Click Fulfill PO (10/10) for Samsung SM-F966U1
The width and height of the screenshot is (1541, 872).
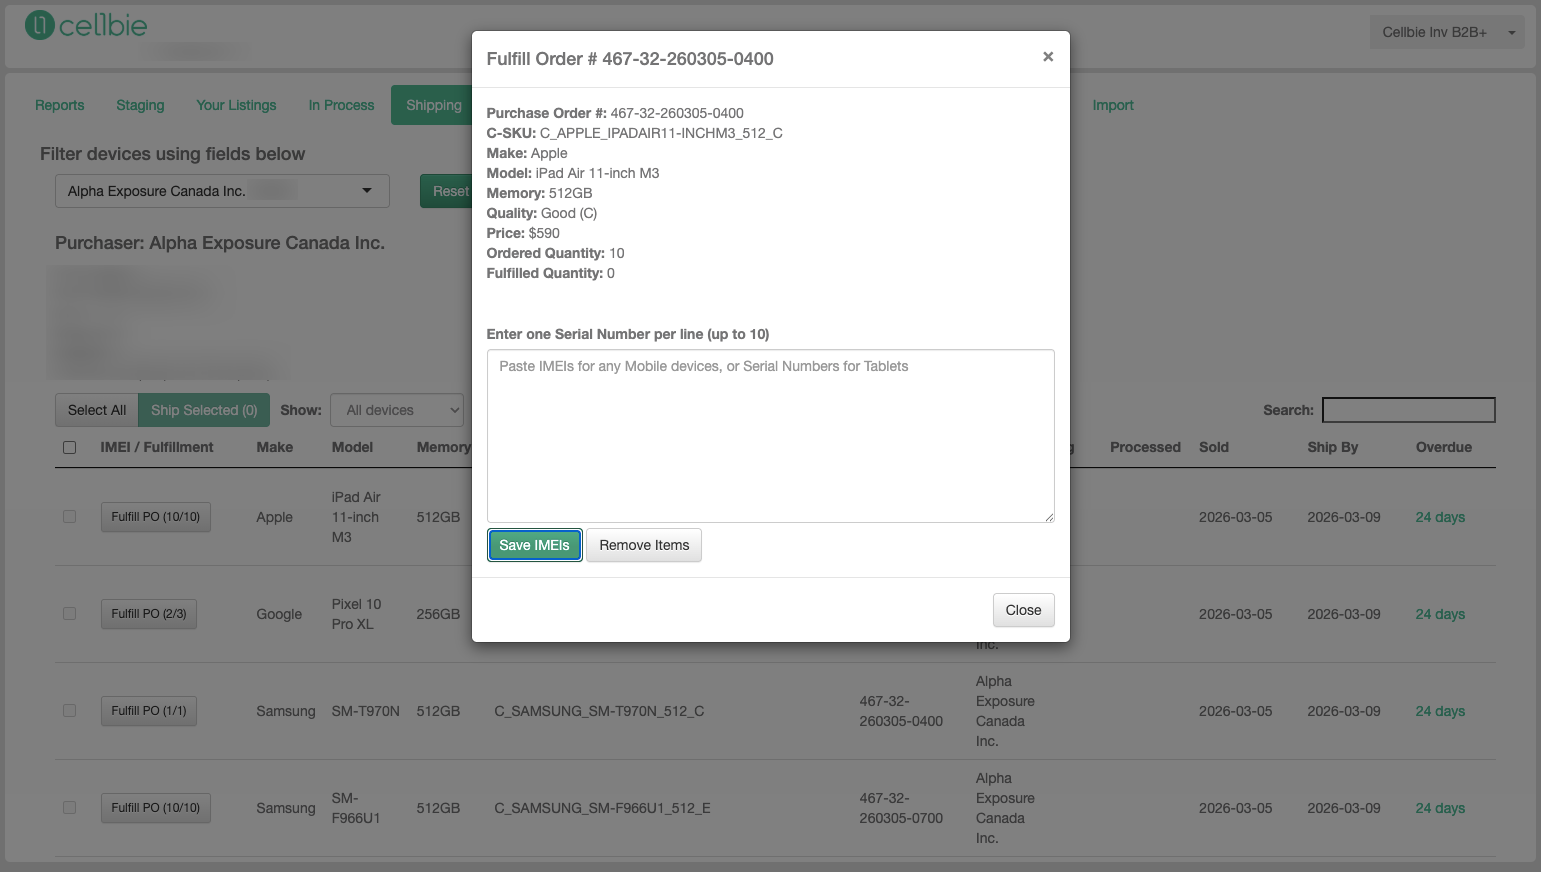coord(155,808)
